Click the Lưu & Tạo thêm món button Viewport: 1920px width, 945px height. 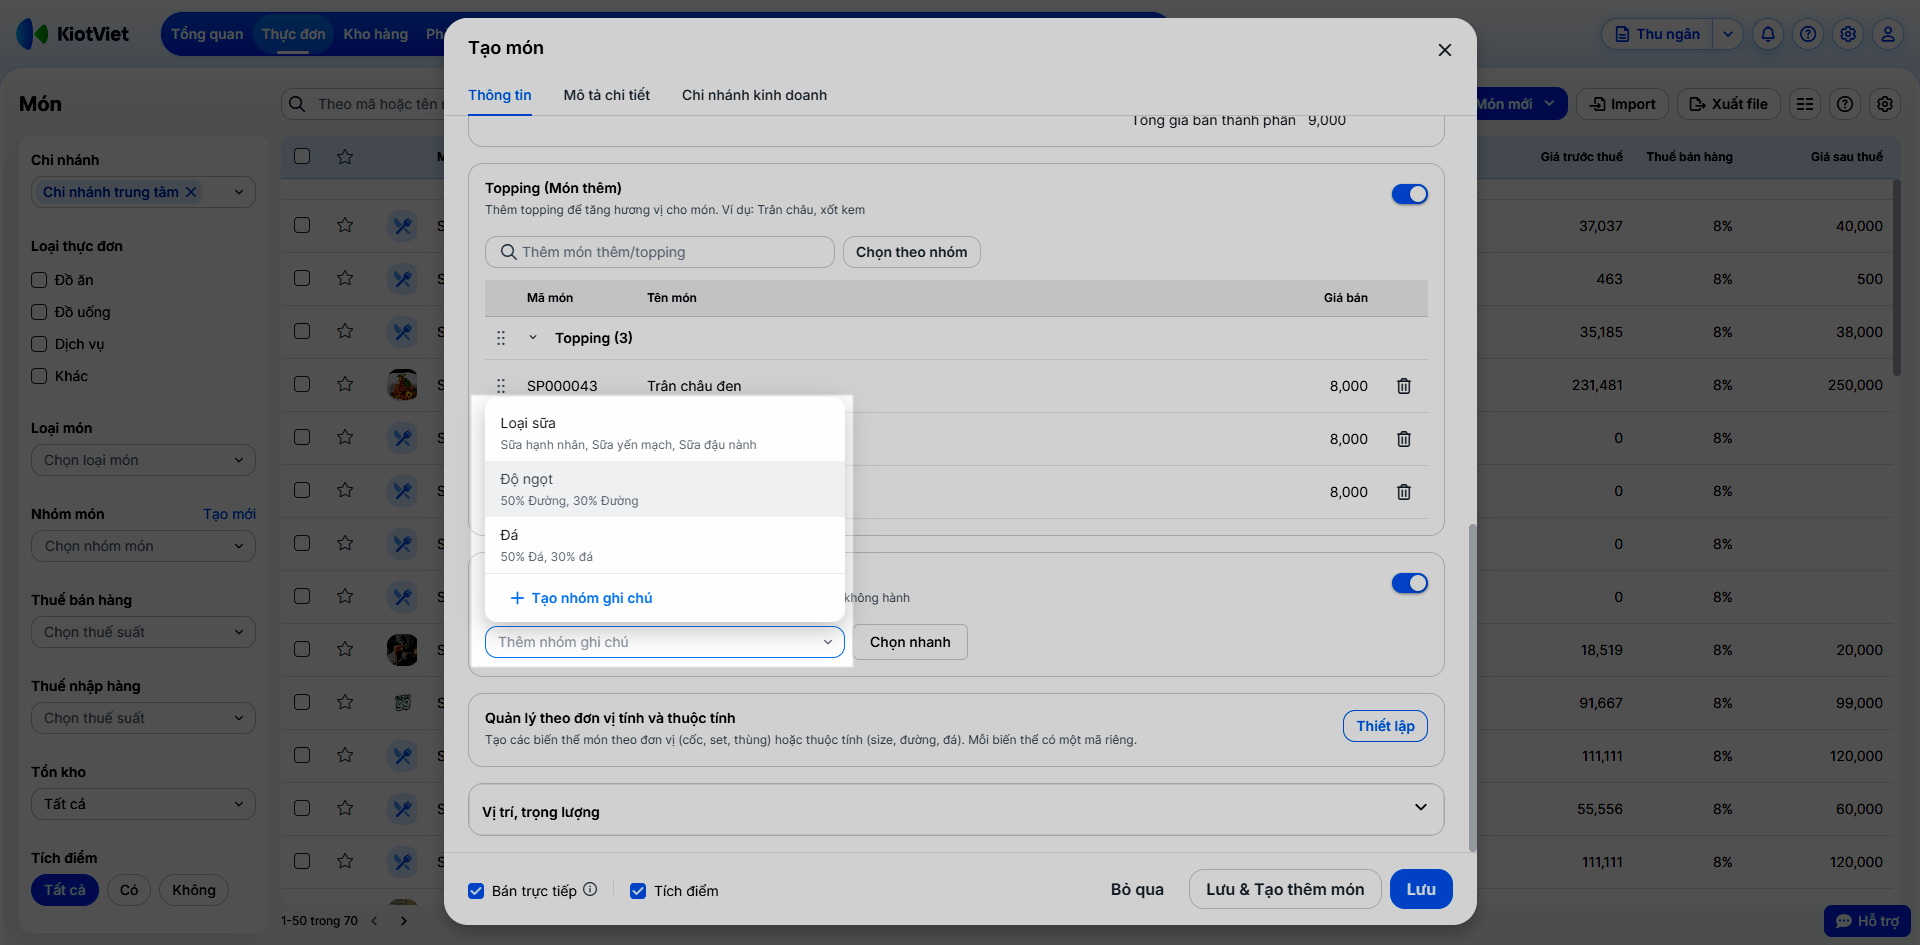[1284, 889]
